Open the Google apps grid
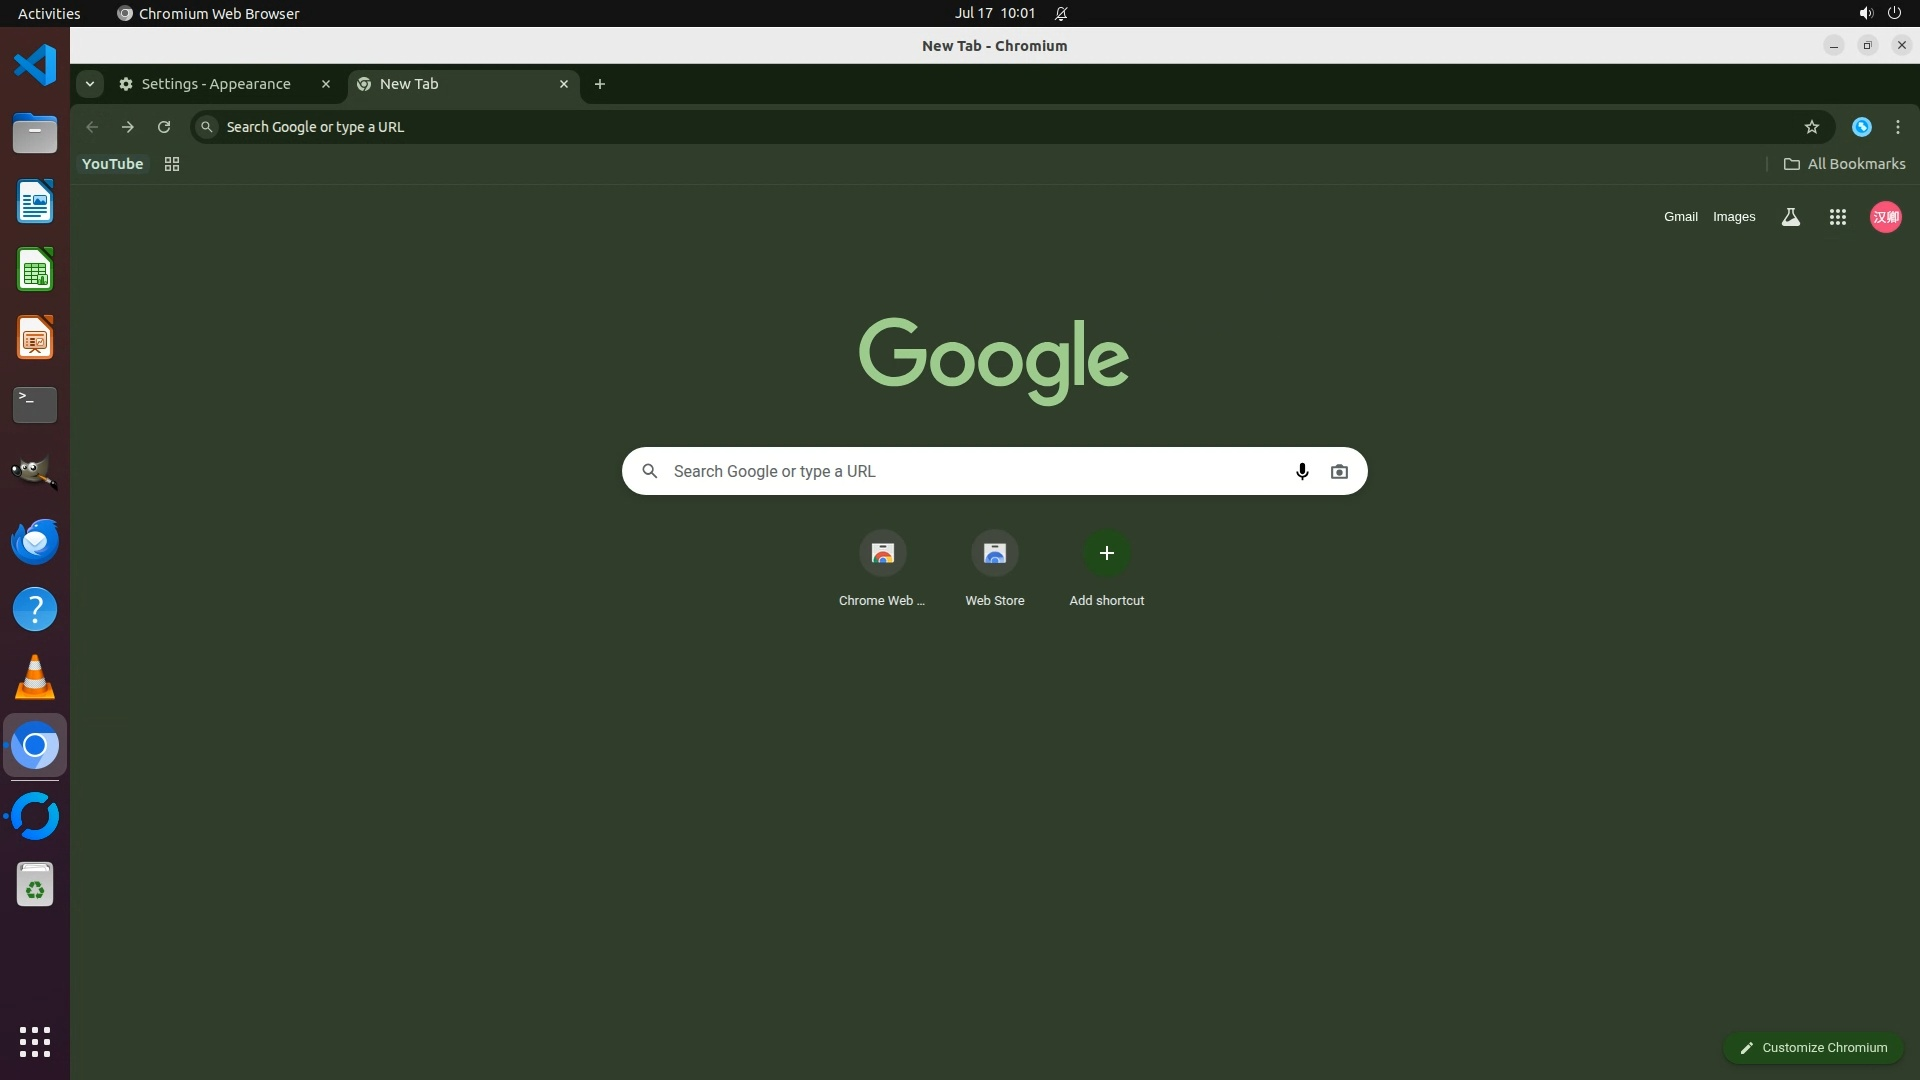Screen dimensions: 1920x1080 (x=1837, y=217)
